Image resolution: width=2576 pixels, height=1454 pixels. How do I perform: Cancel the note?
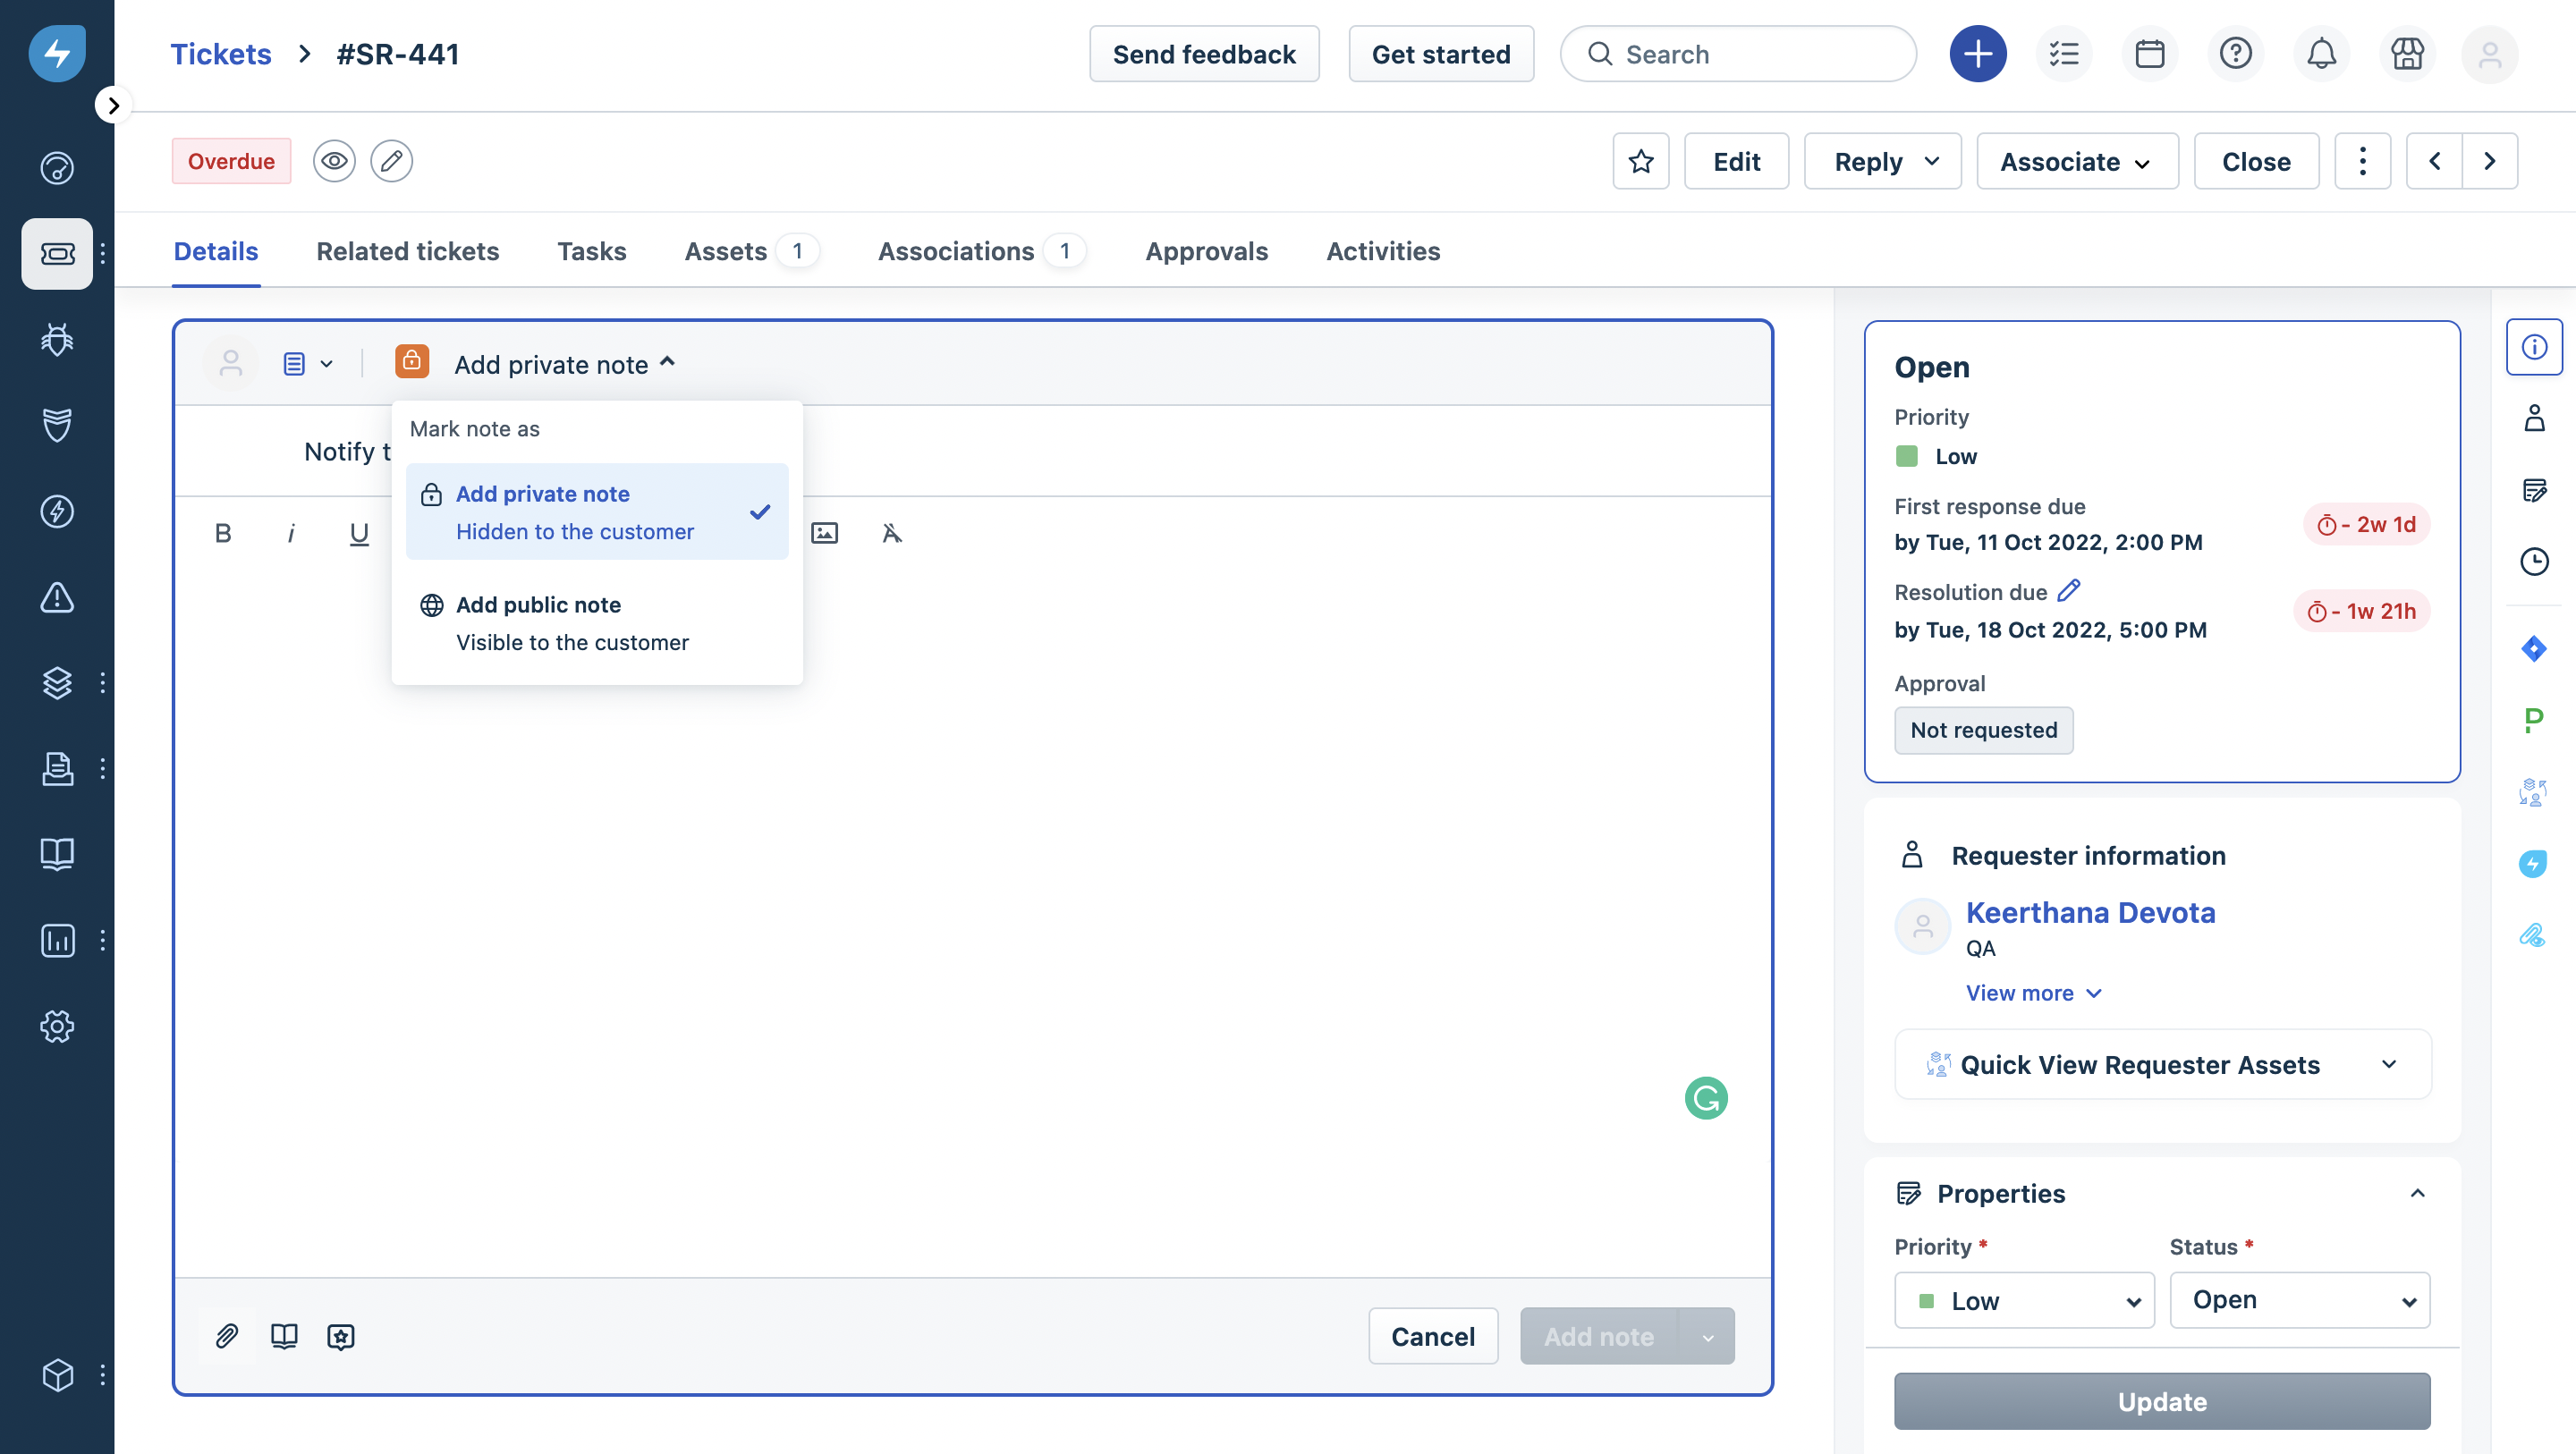click(1433, 1336)
